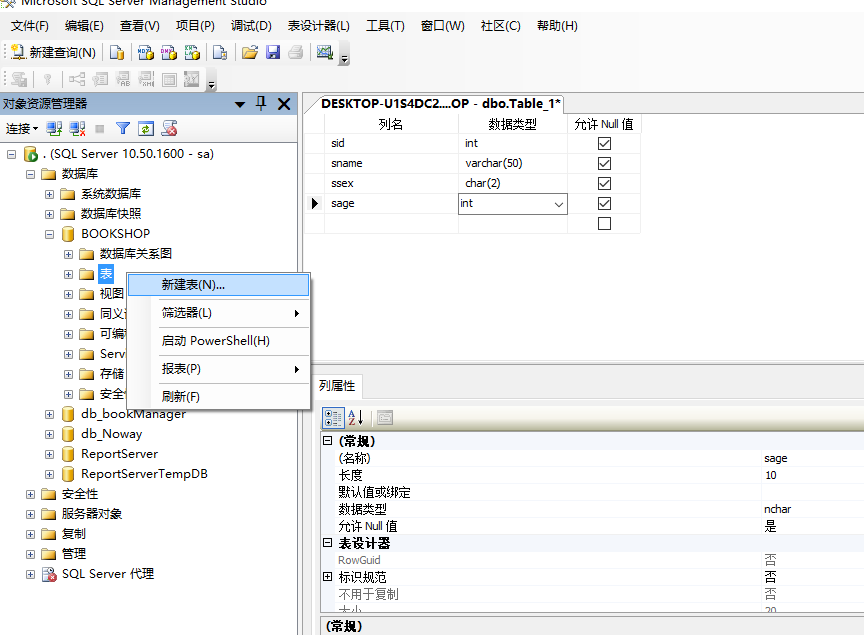The width and height of the screenshot is (864, 635).
Task: Refresh Object Explorer using the refresh icon
Action: [145, 129]
